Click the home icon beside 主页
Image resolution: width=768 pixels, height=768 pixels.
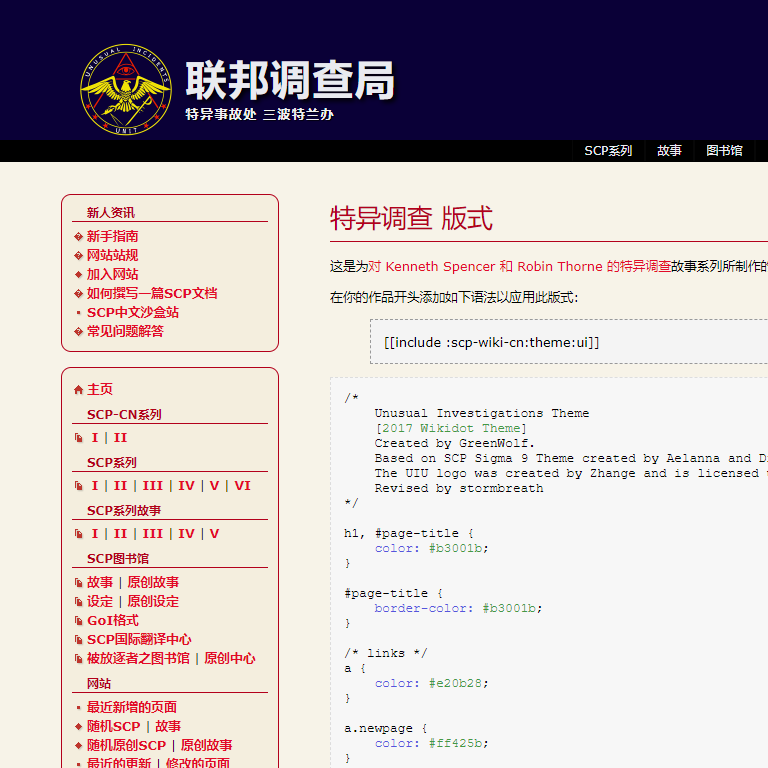coord(79,390)
